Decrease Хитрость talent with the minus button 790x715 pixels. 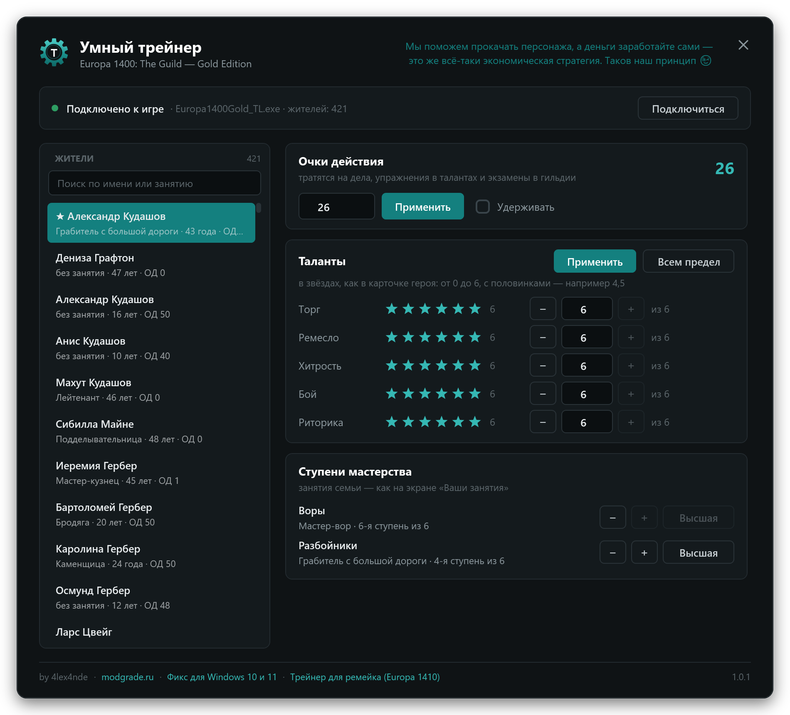click(543, 365)
